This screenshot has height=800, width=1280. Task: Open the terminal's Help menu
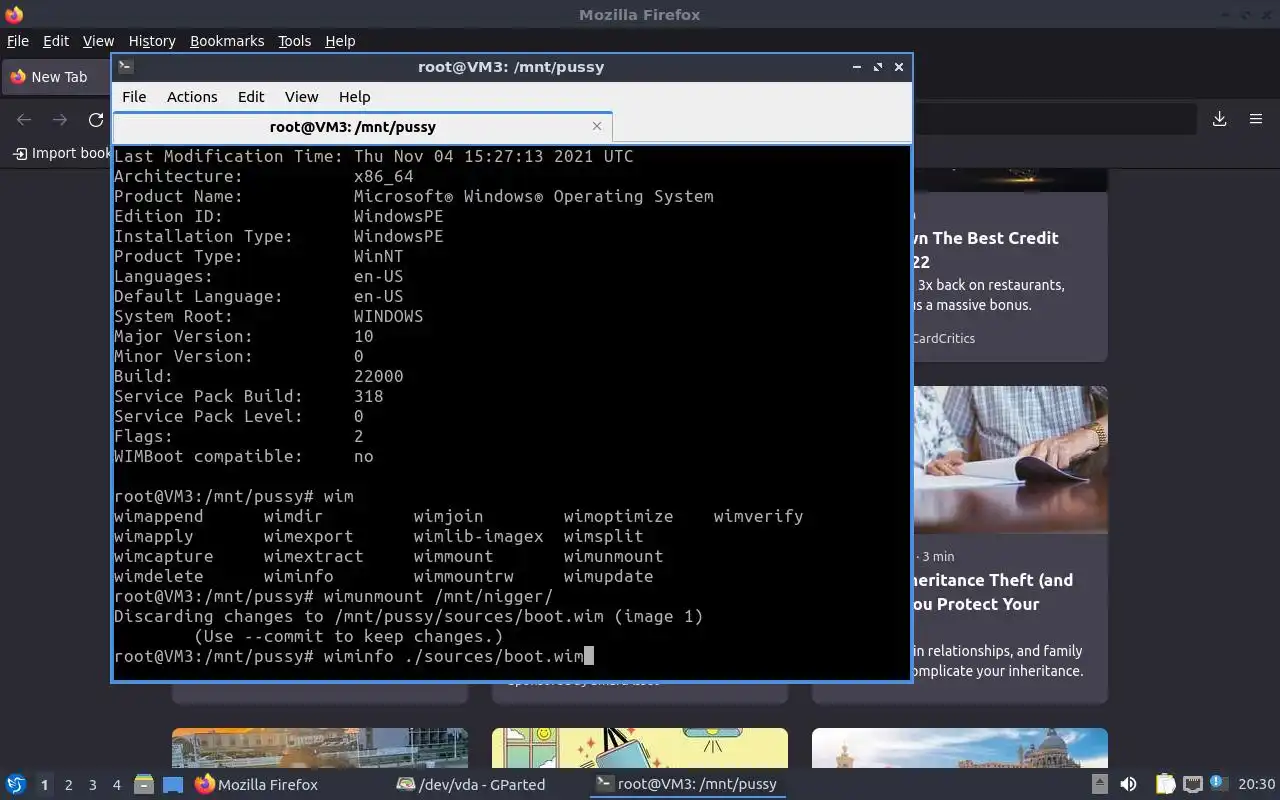[x=355, y=97]
